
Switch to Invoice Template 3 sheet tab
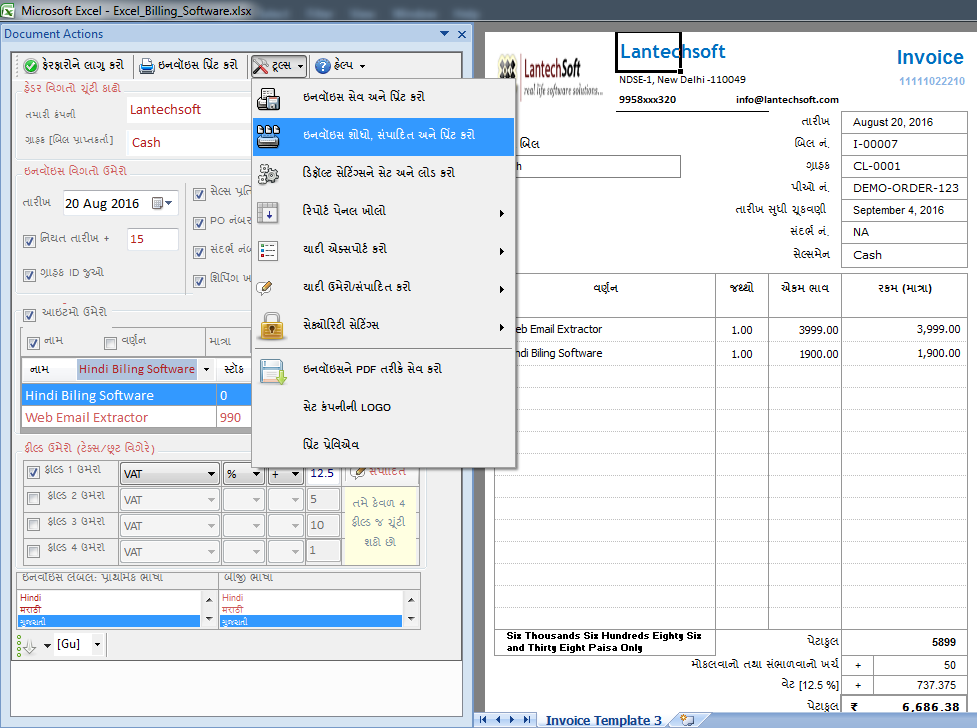pos(603,720)
